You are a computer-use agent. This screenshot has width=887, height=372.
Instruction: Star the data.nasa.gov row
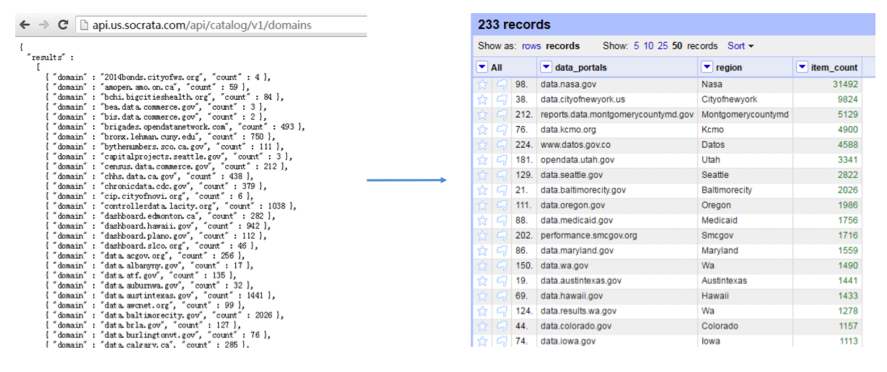coord(483,84)
